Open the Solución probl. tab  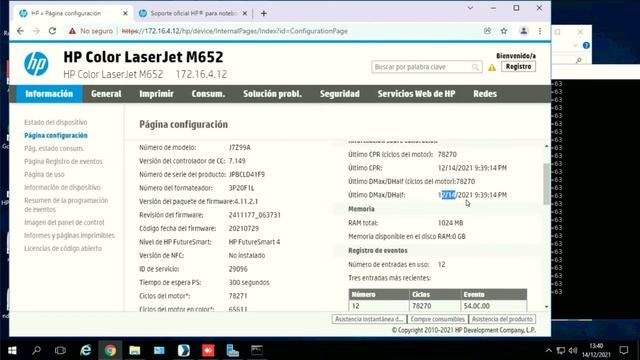(x=272, y=94)
